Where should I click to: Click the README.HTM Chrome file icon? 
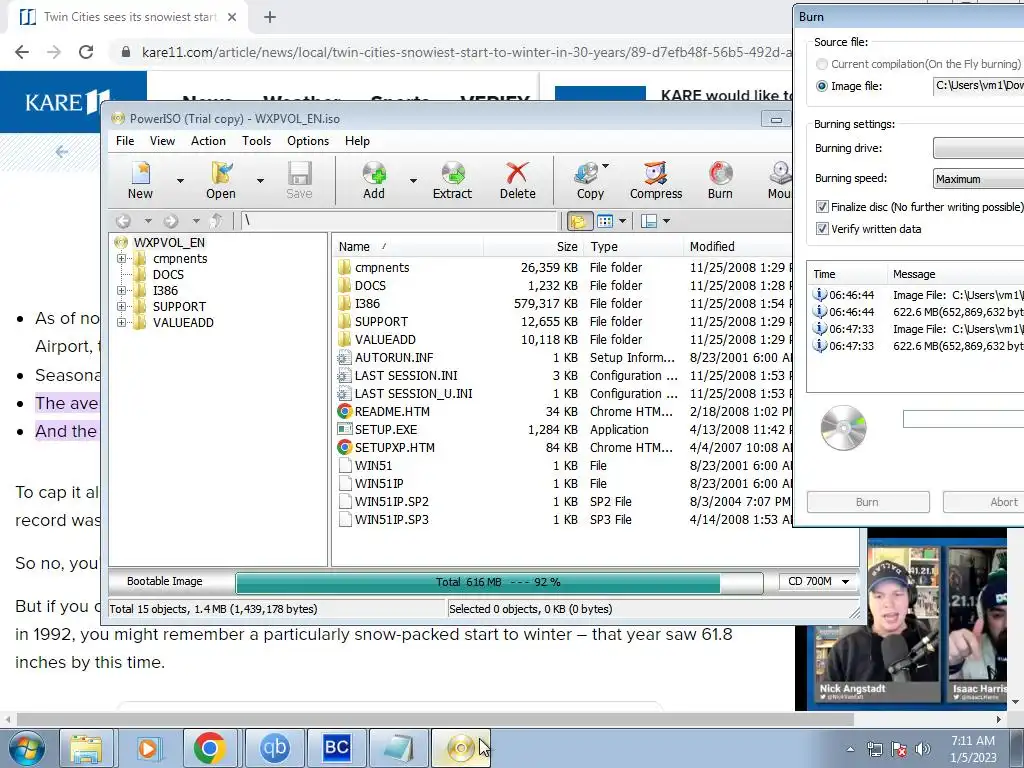(x=345, y=411)
